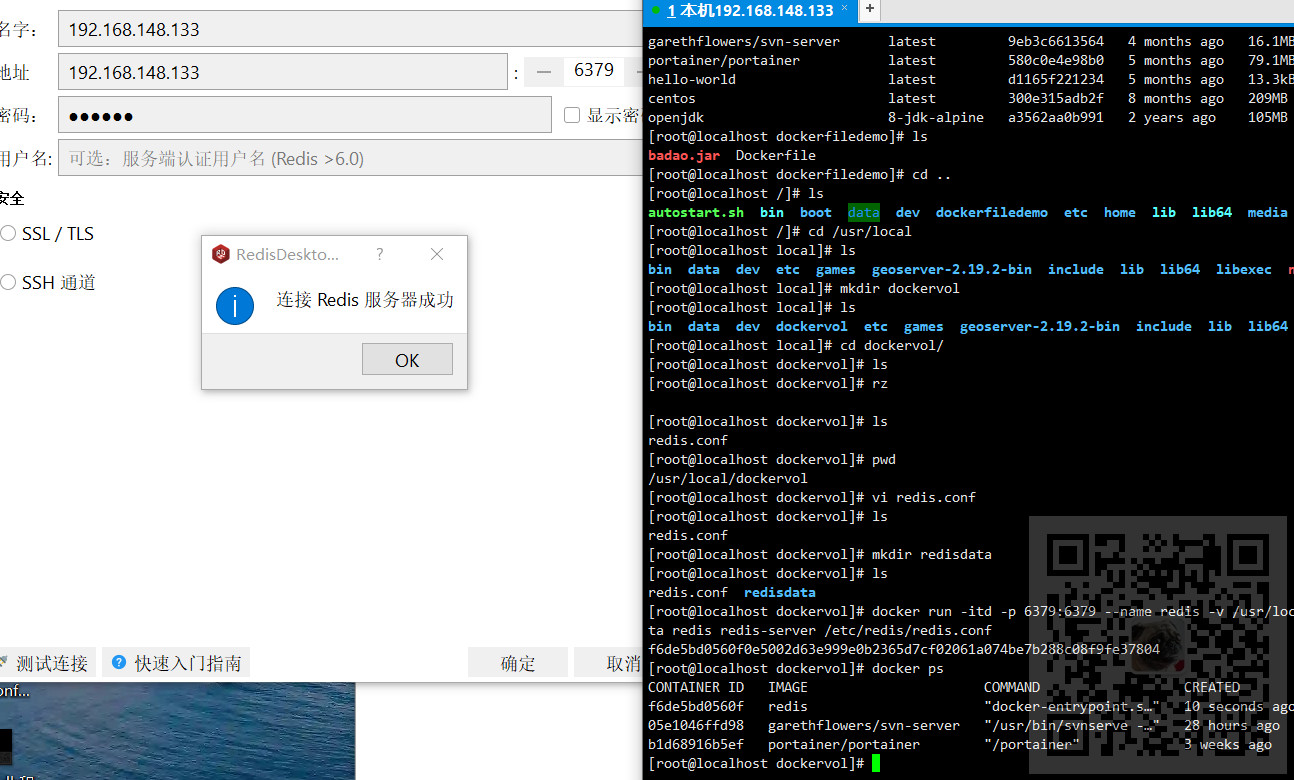Viewport: 1294px width, 780px height.
Task: Click the highlighted 'data' directory in terminal listing
Action: tap(864, 212)
